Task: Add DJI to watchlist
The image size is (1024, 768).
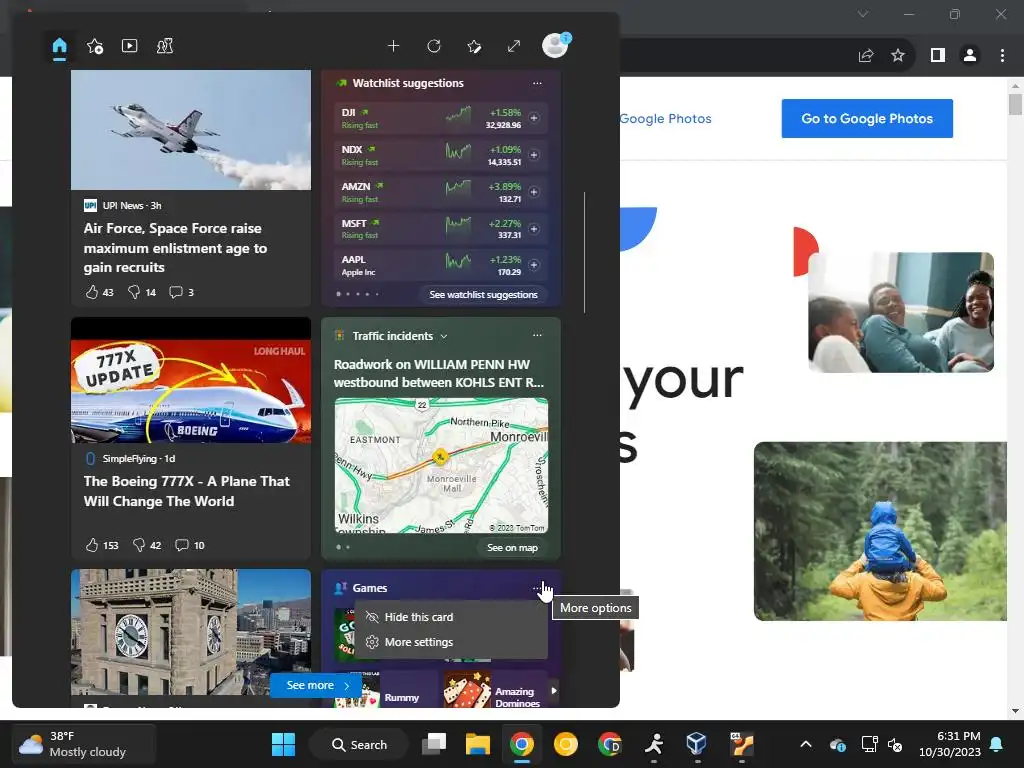Action: 534,118
